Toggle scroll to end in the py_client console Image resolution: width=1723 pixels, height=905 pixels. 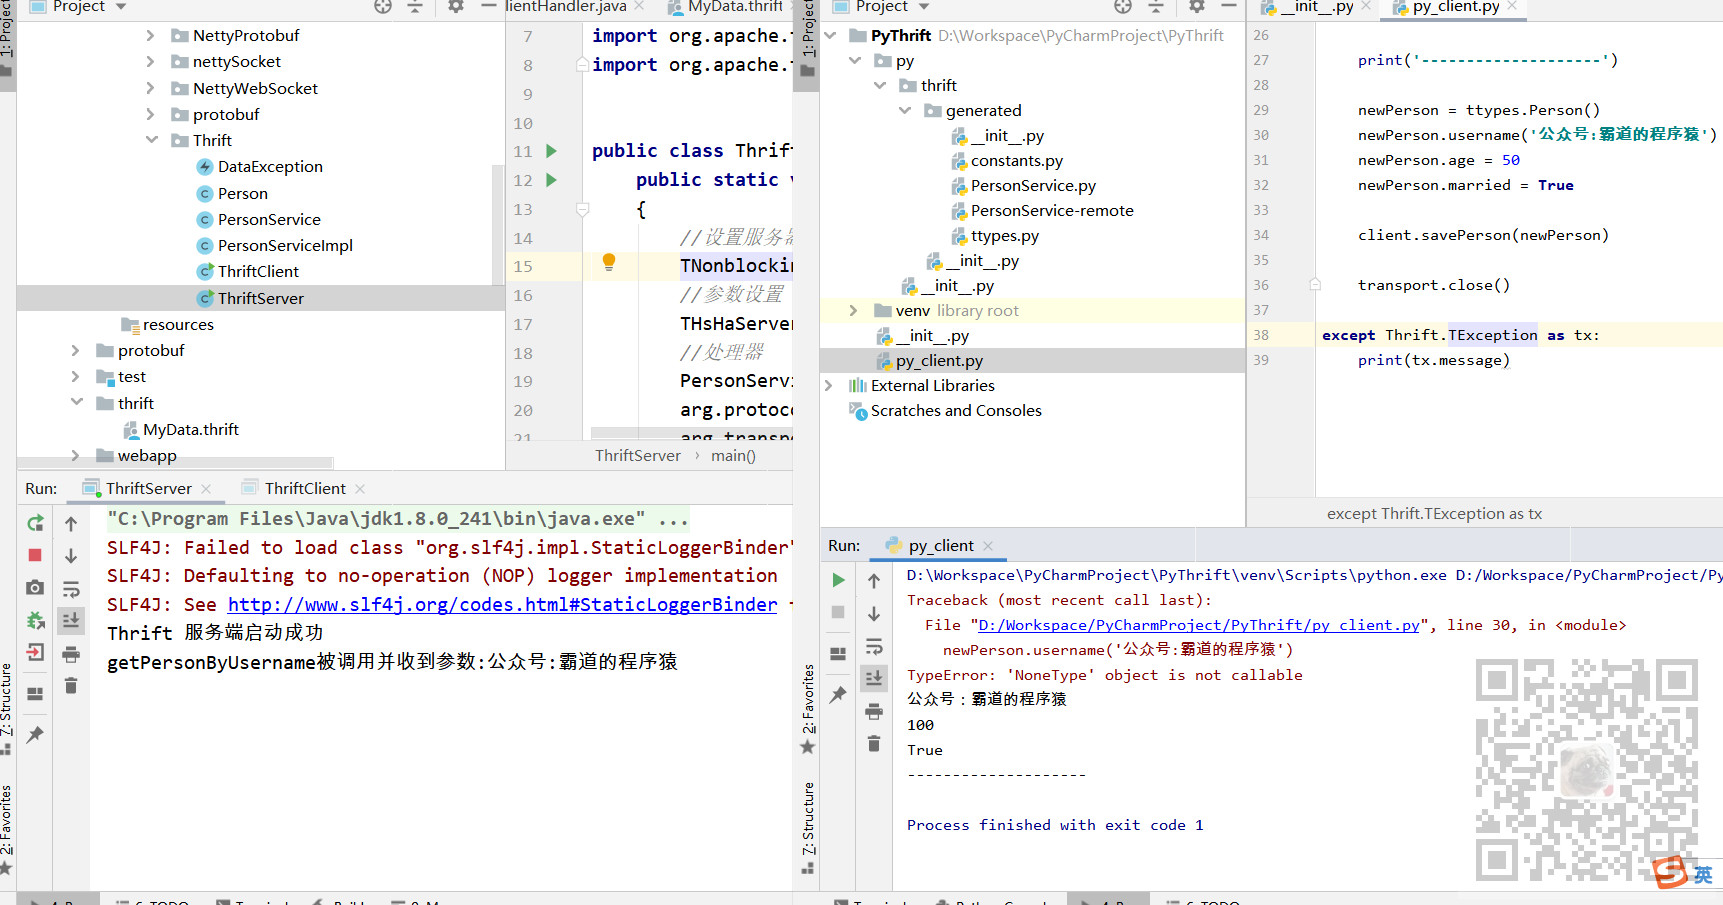pyautogui.click(x=874, y=678)
